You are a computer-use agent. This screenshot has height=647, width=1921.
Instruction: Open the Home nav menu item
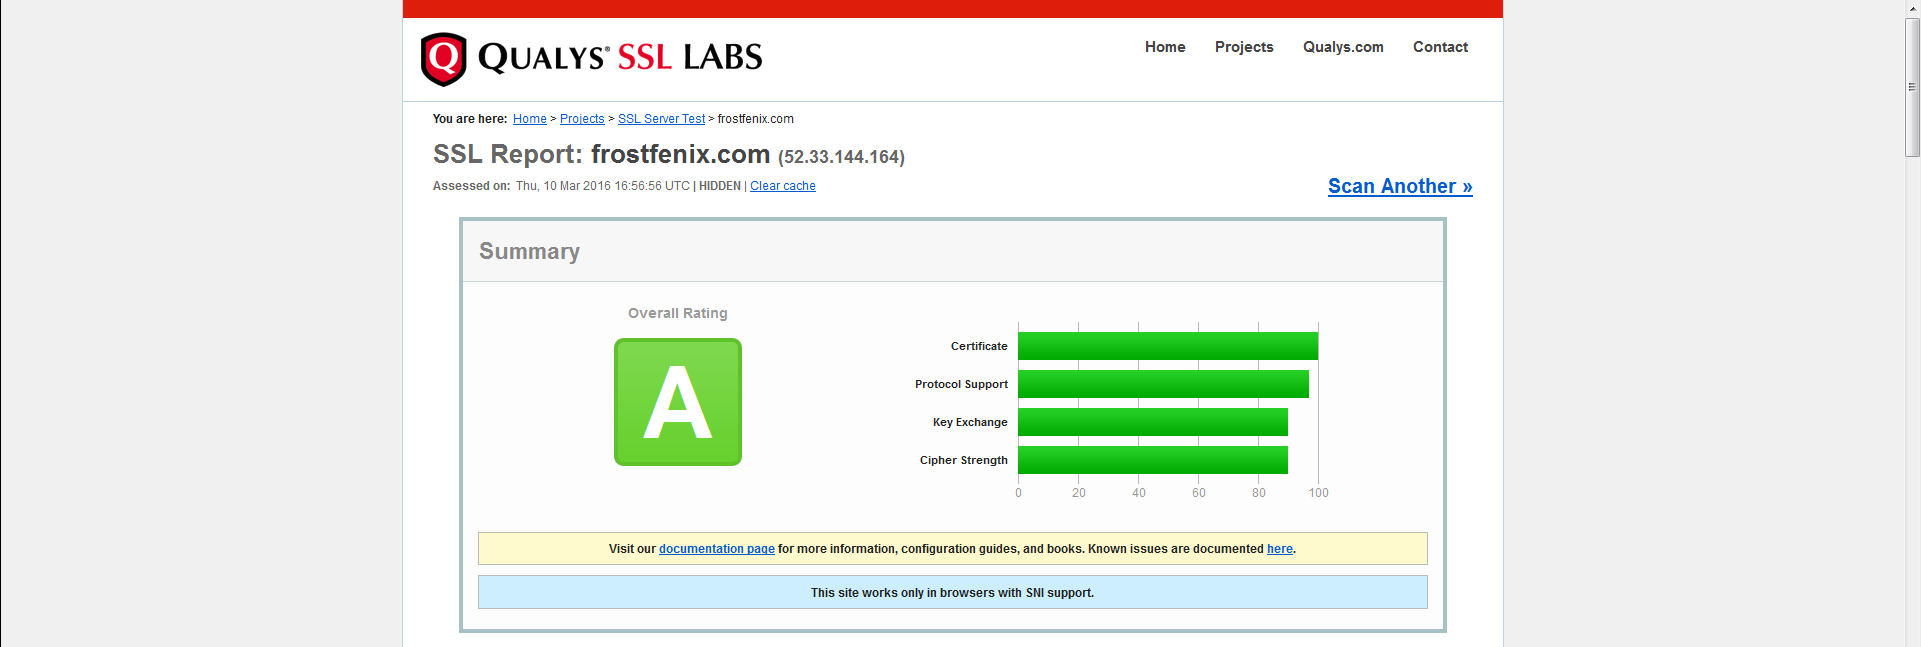1165,47
